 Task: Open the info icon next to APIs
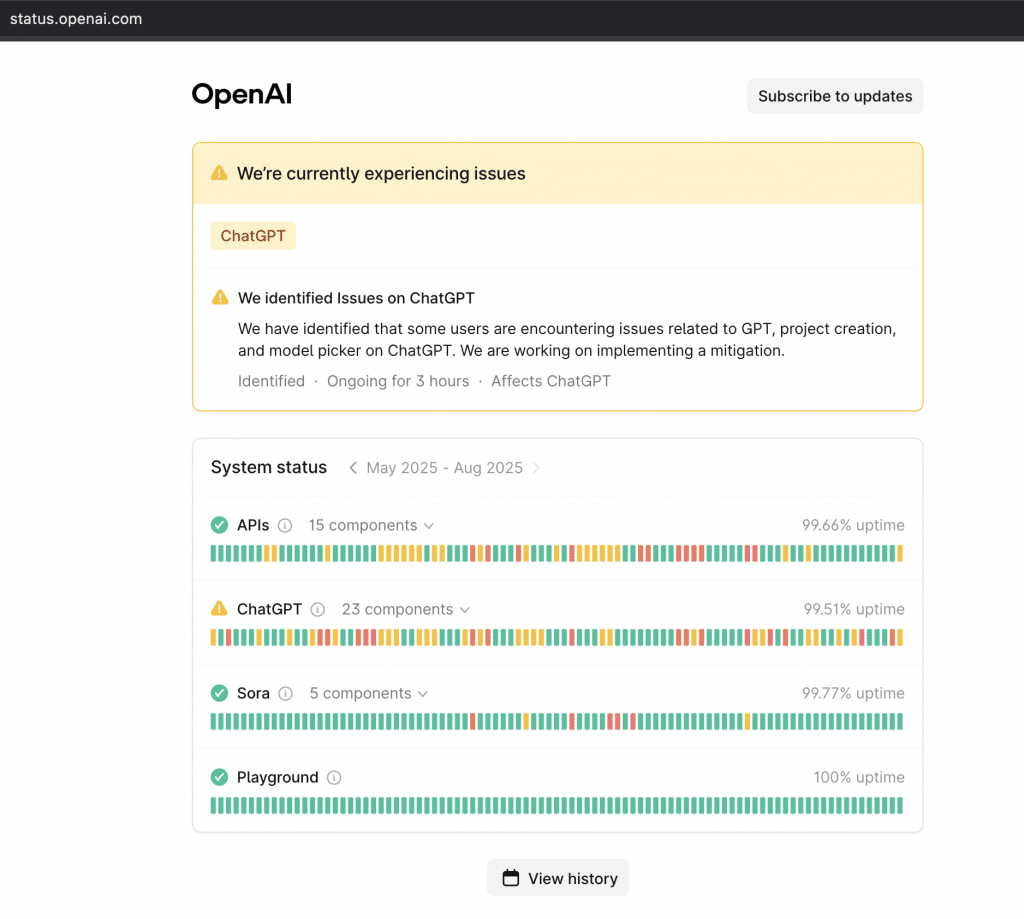coord(285,526)
